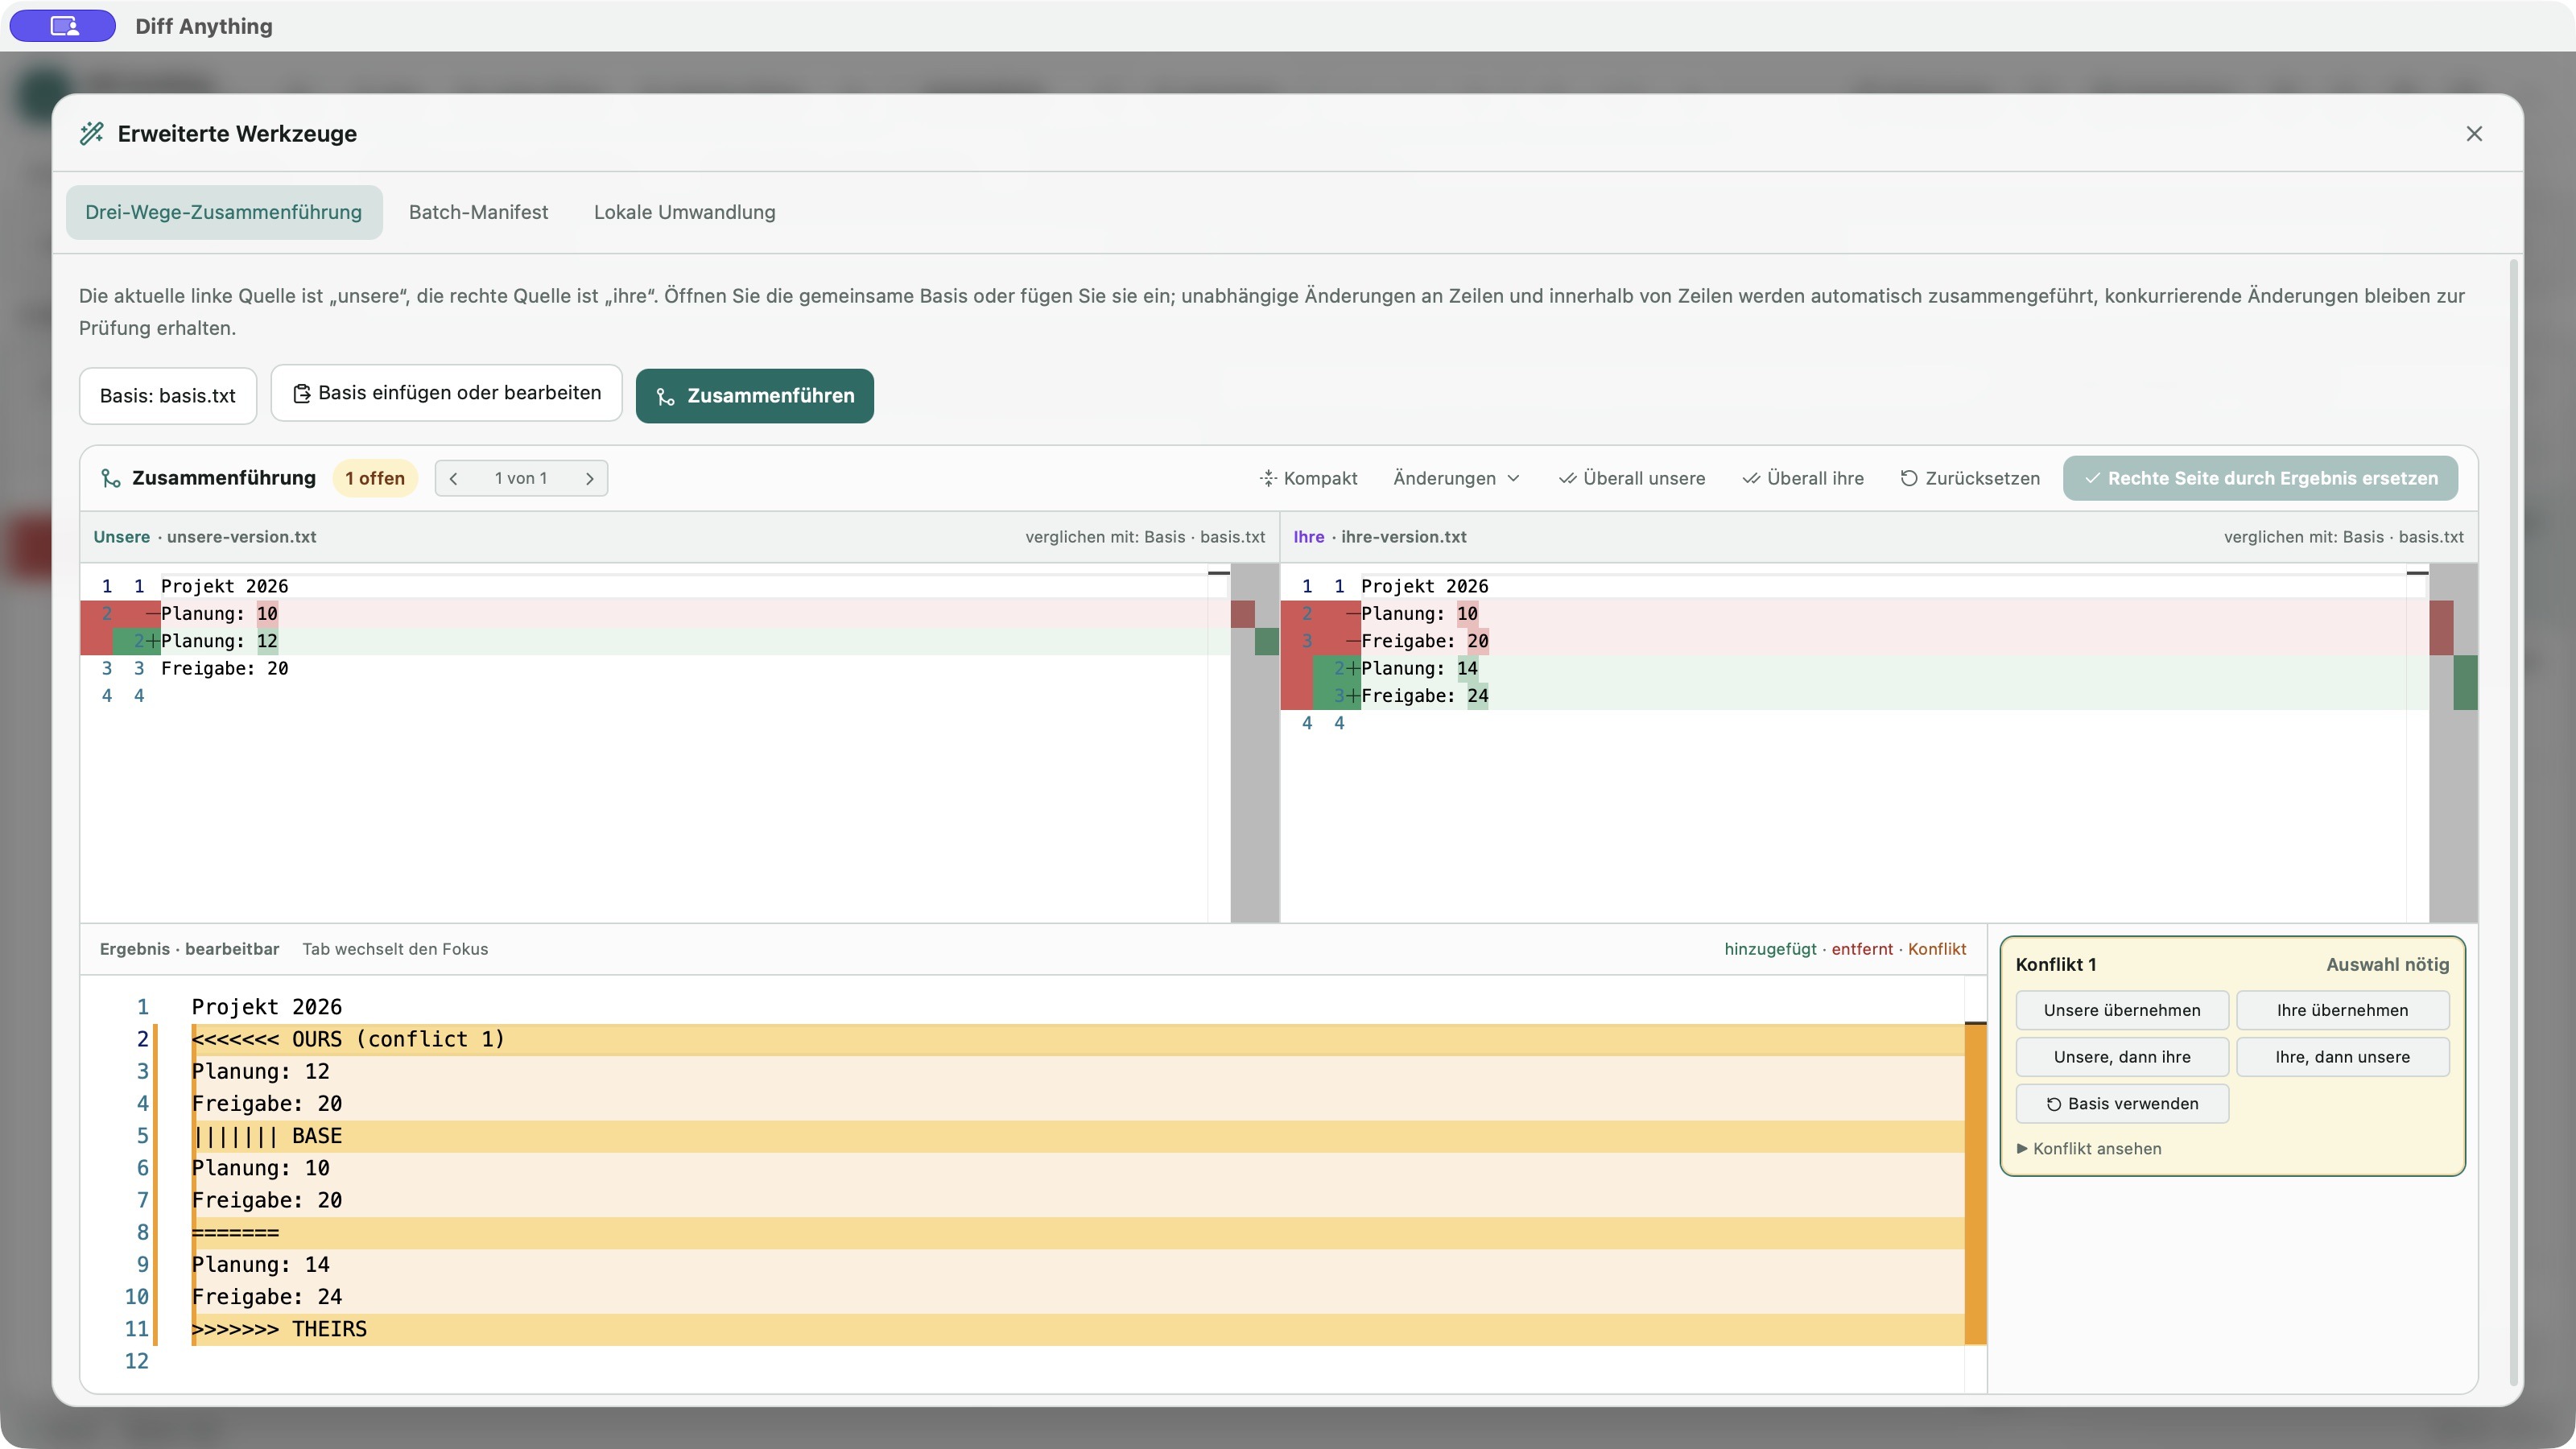
Task: Apply Überall ihre to all conflicts
Action: pyautogui.click(x=1803, y=478)
